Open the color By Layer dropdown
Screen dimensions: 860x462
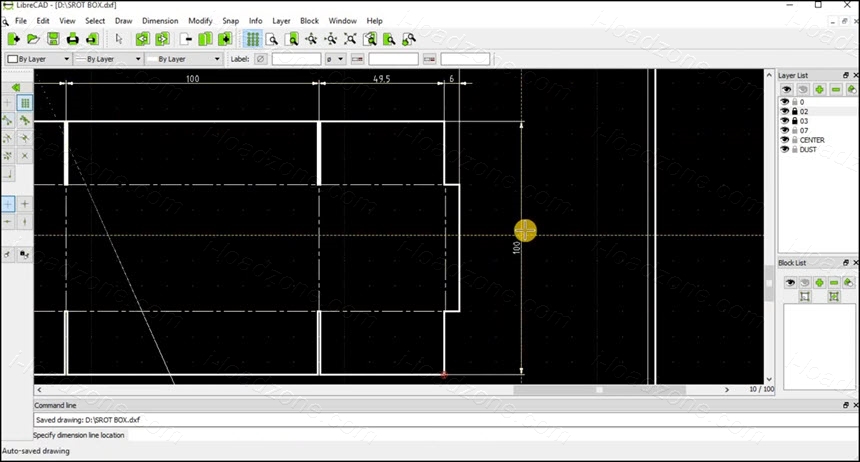38,59
